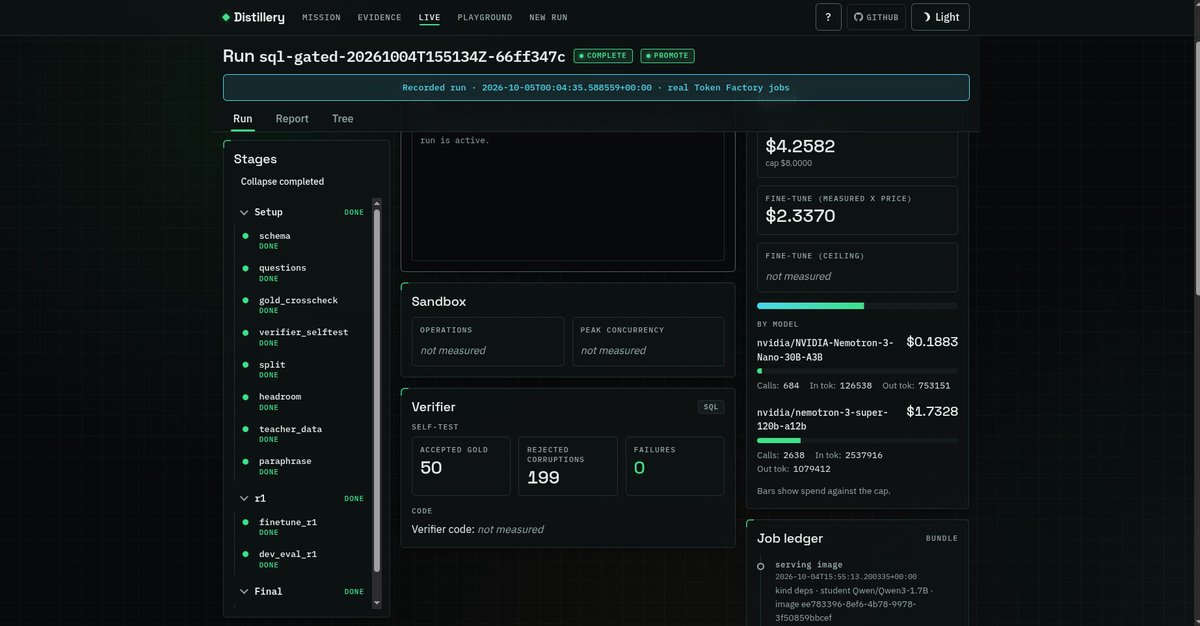Click the Verifier code not measured text
Viewport: 1200px width, 626px height.
(x=478, y=529)
